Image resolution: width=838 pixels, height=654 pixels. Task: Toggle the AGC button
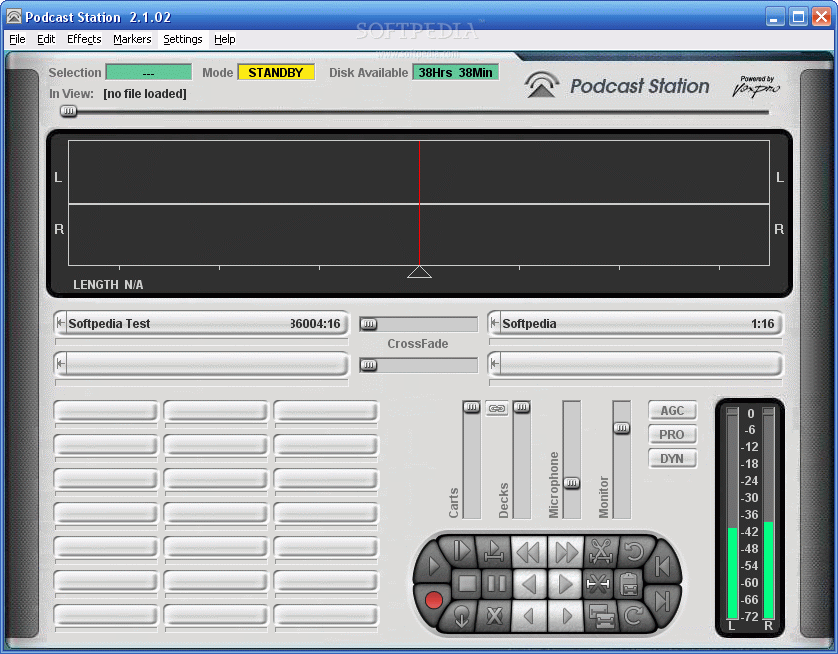[672, 410]
